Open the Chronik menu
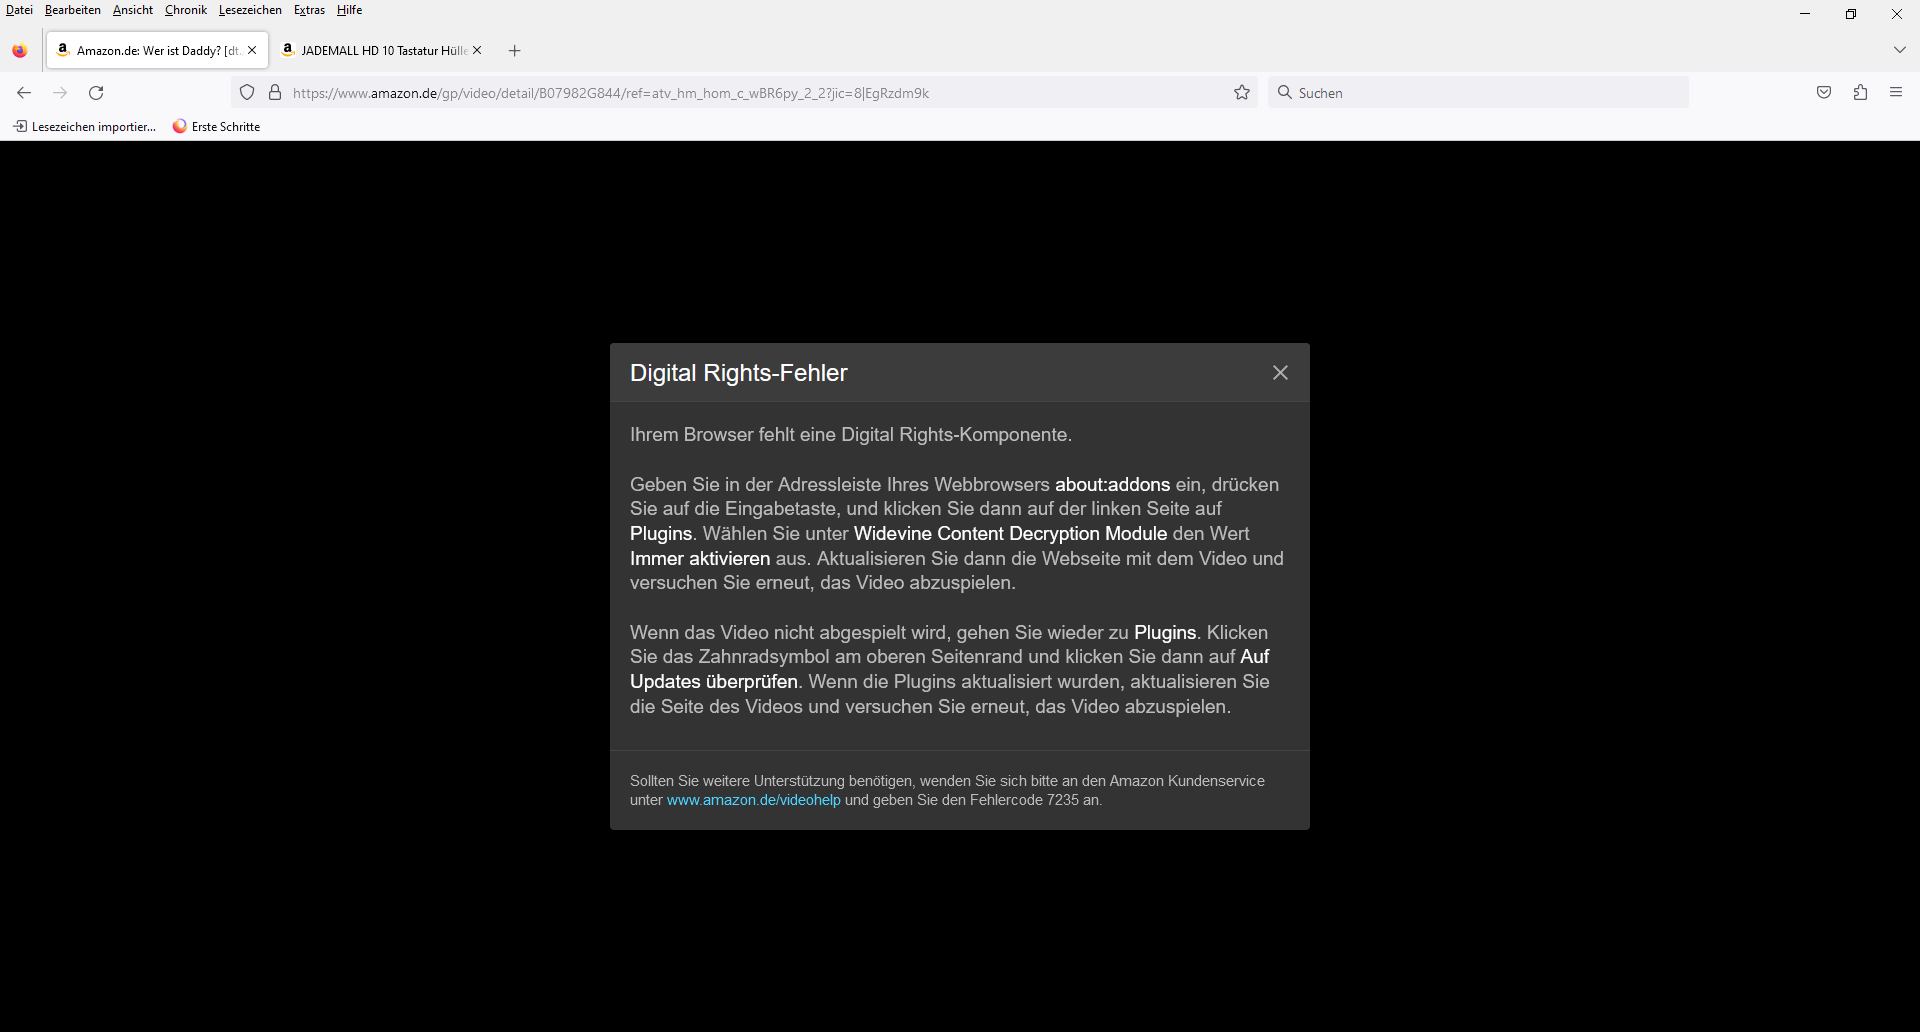 [x=186, y=10]
